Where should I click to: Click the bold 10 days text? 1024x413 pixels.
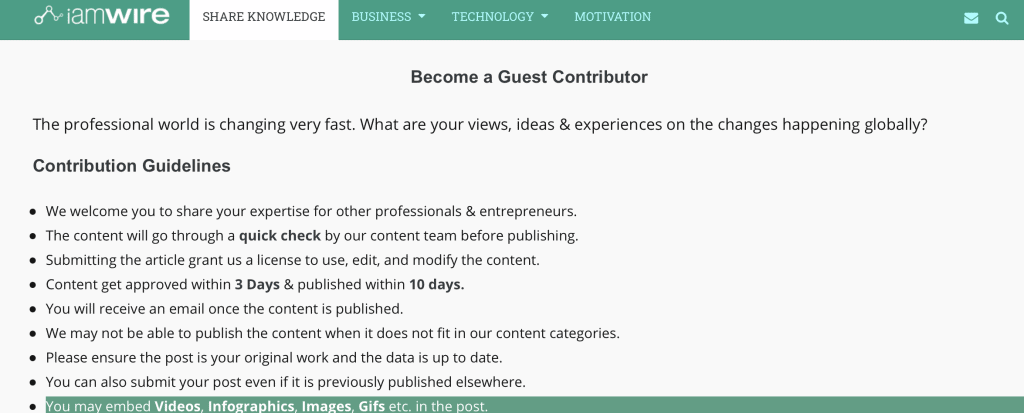coord(436,284)
